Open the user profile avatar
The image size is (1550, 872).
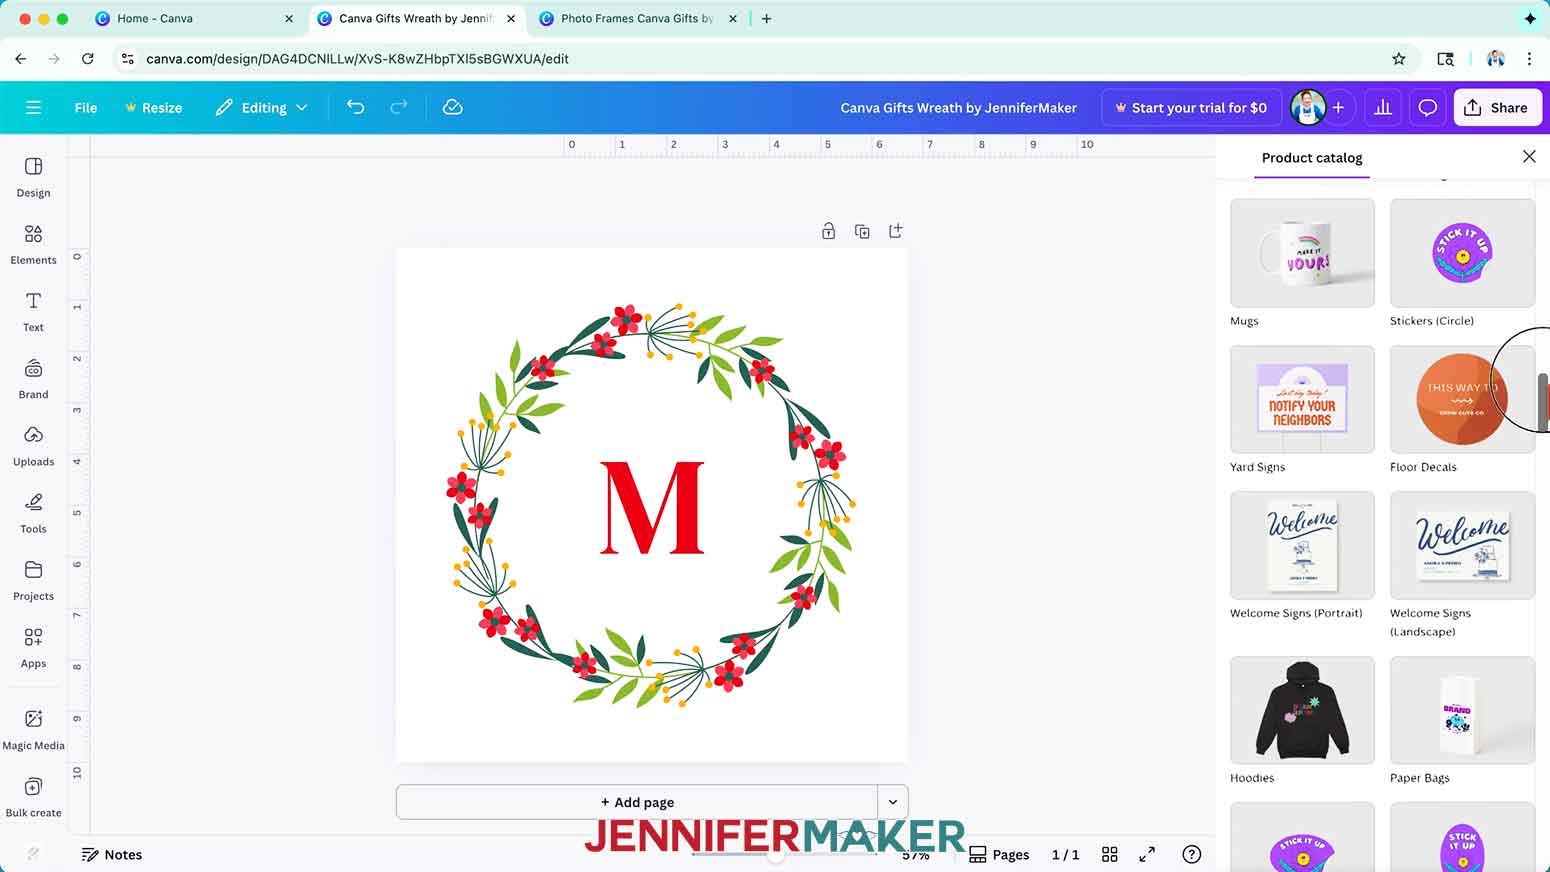[1308, 107]
